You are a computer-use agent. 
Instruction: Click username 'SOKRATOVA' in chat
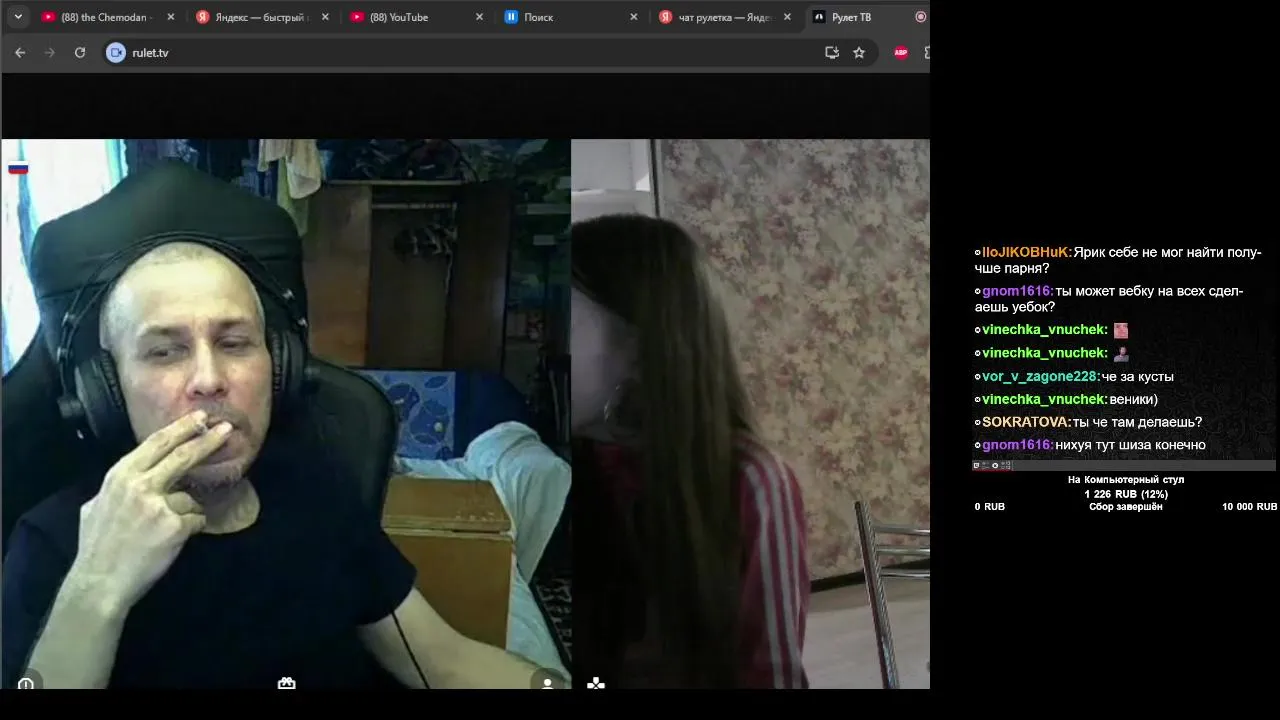(x=1025, y=422)
